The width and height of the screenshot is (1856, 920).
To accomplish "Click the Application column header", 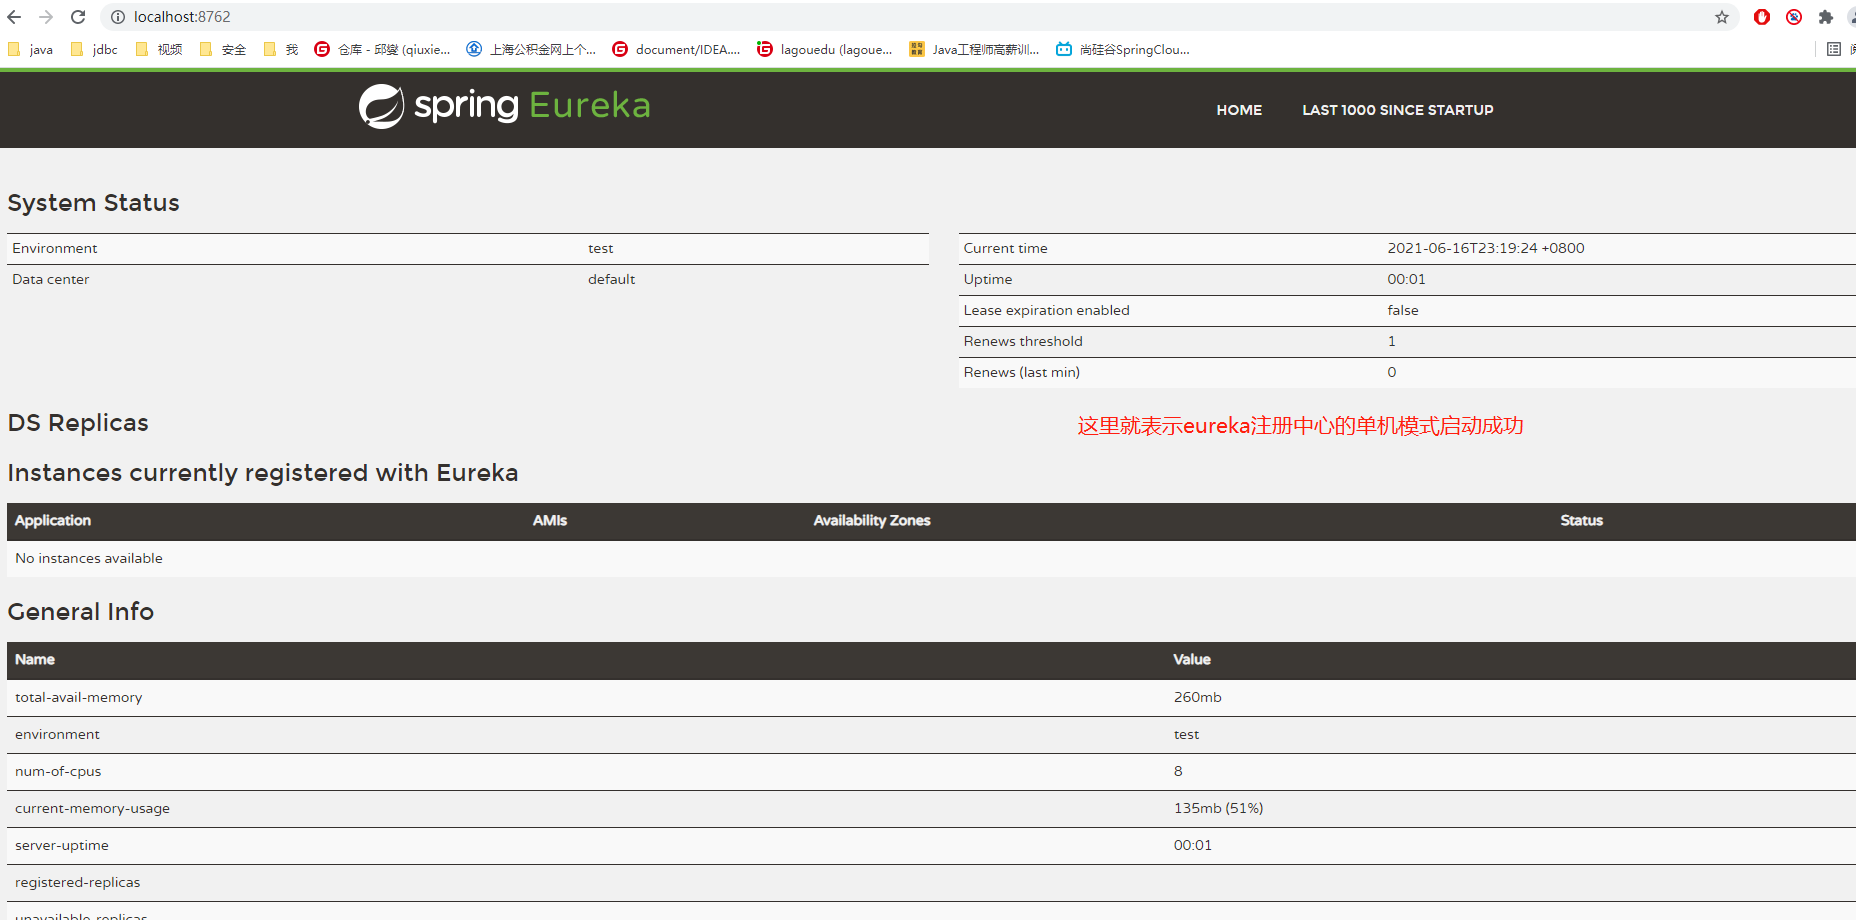I will click(53, 520).
